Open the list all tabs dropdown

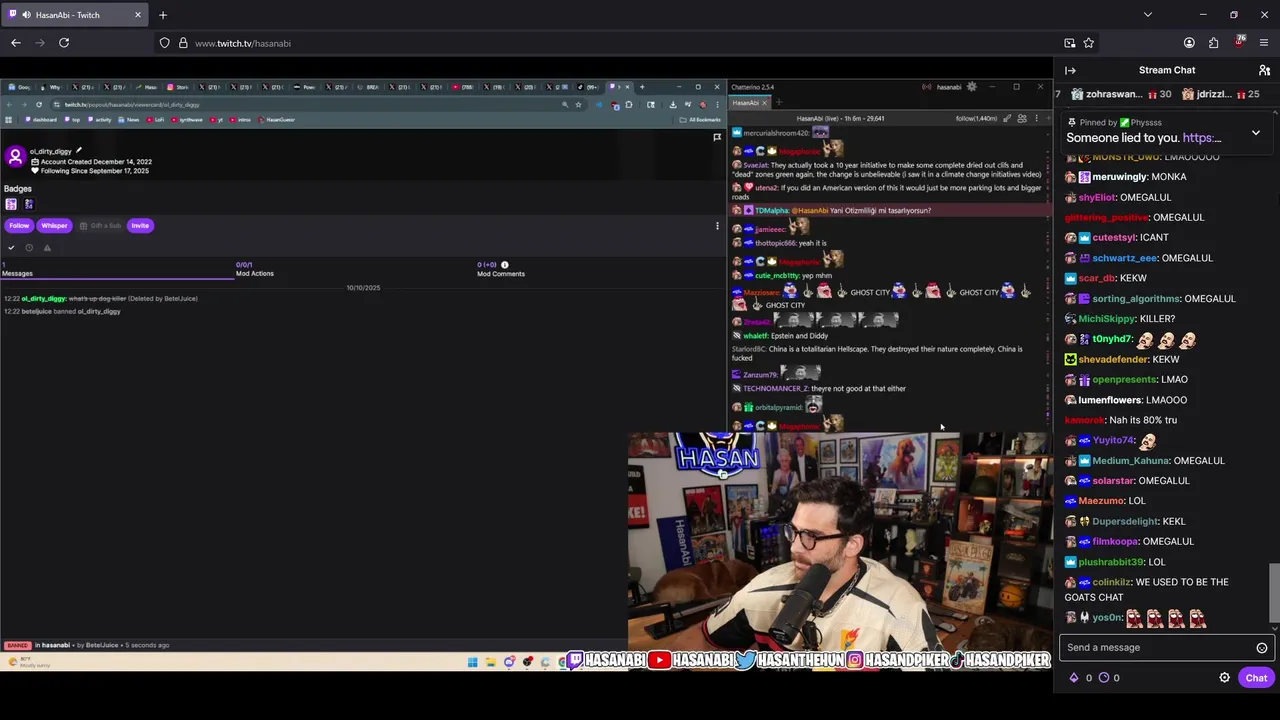pyautogui.click(x=1147, y=15)
